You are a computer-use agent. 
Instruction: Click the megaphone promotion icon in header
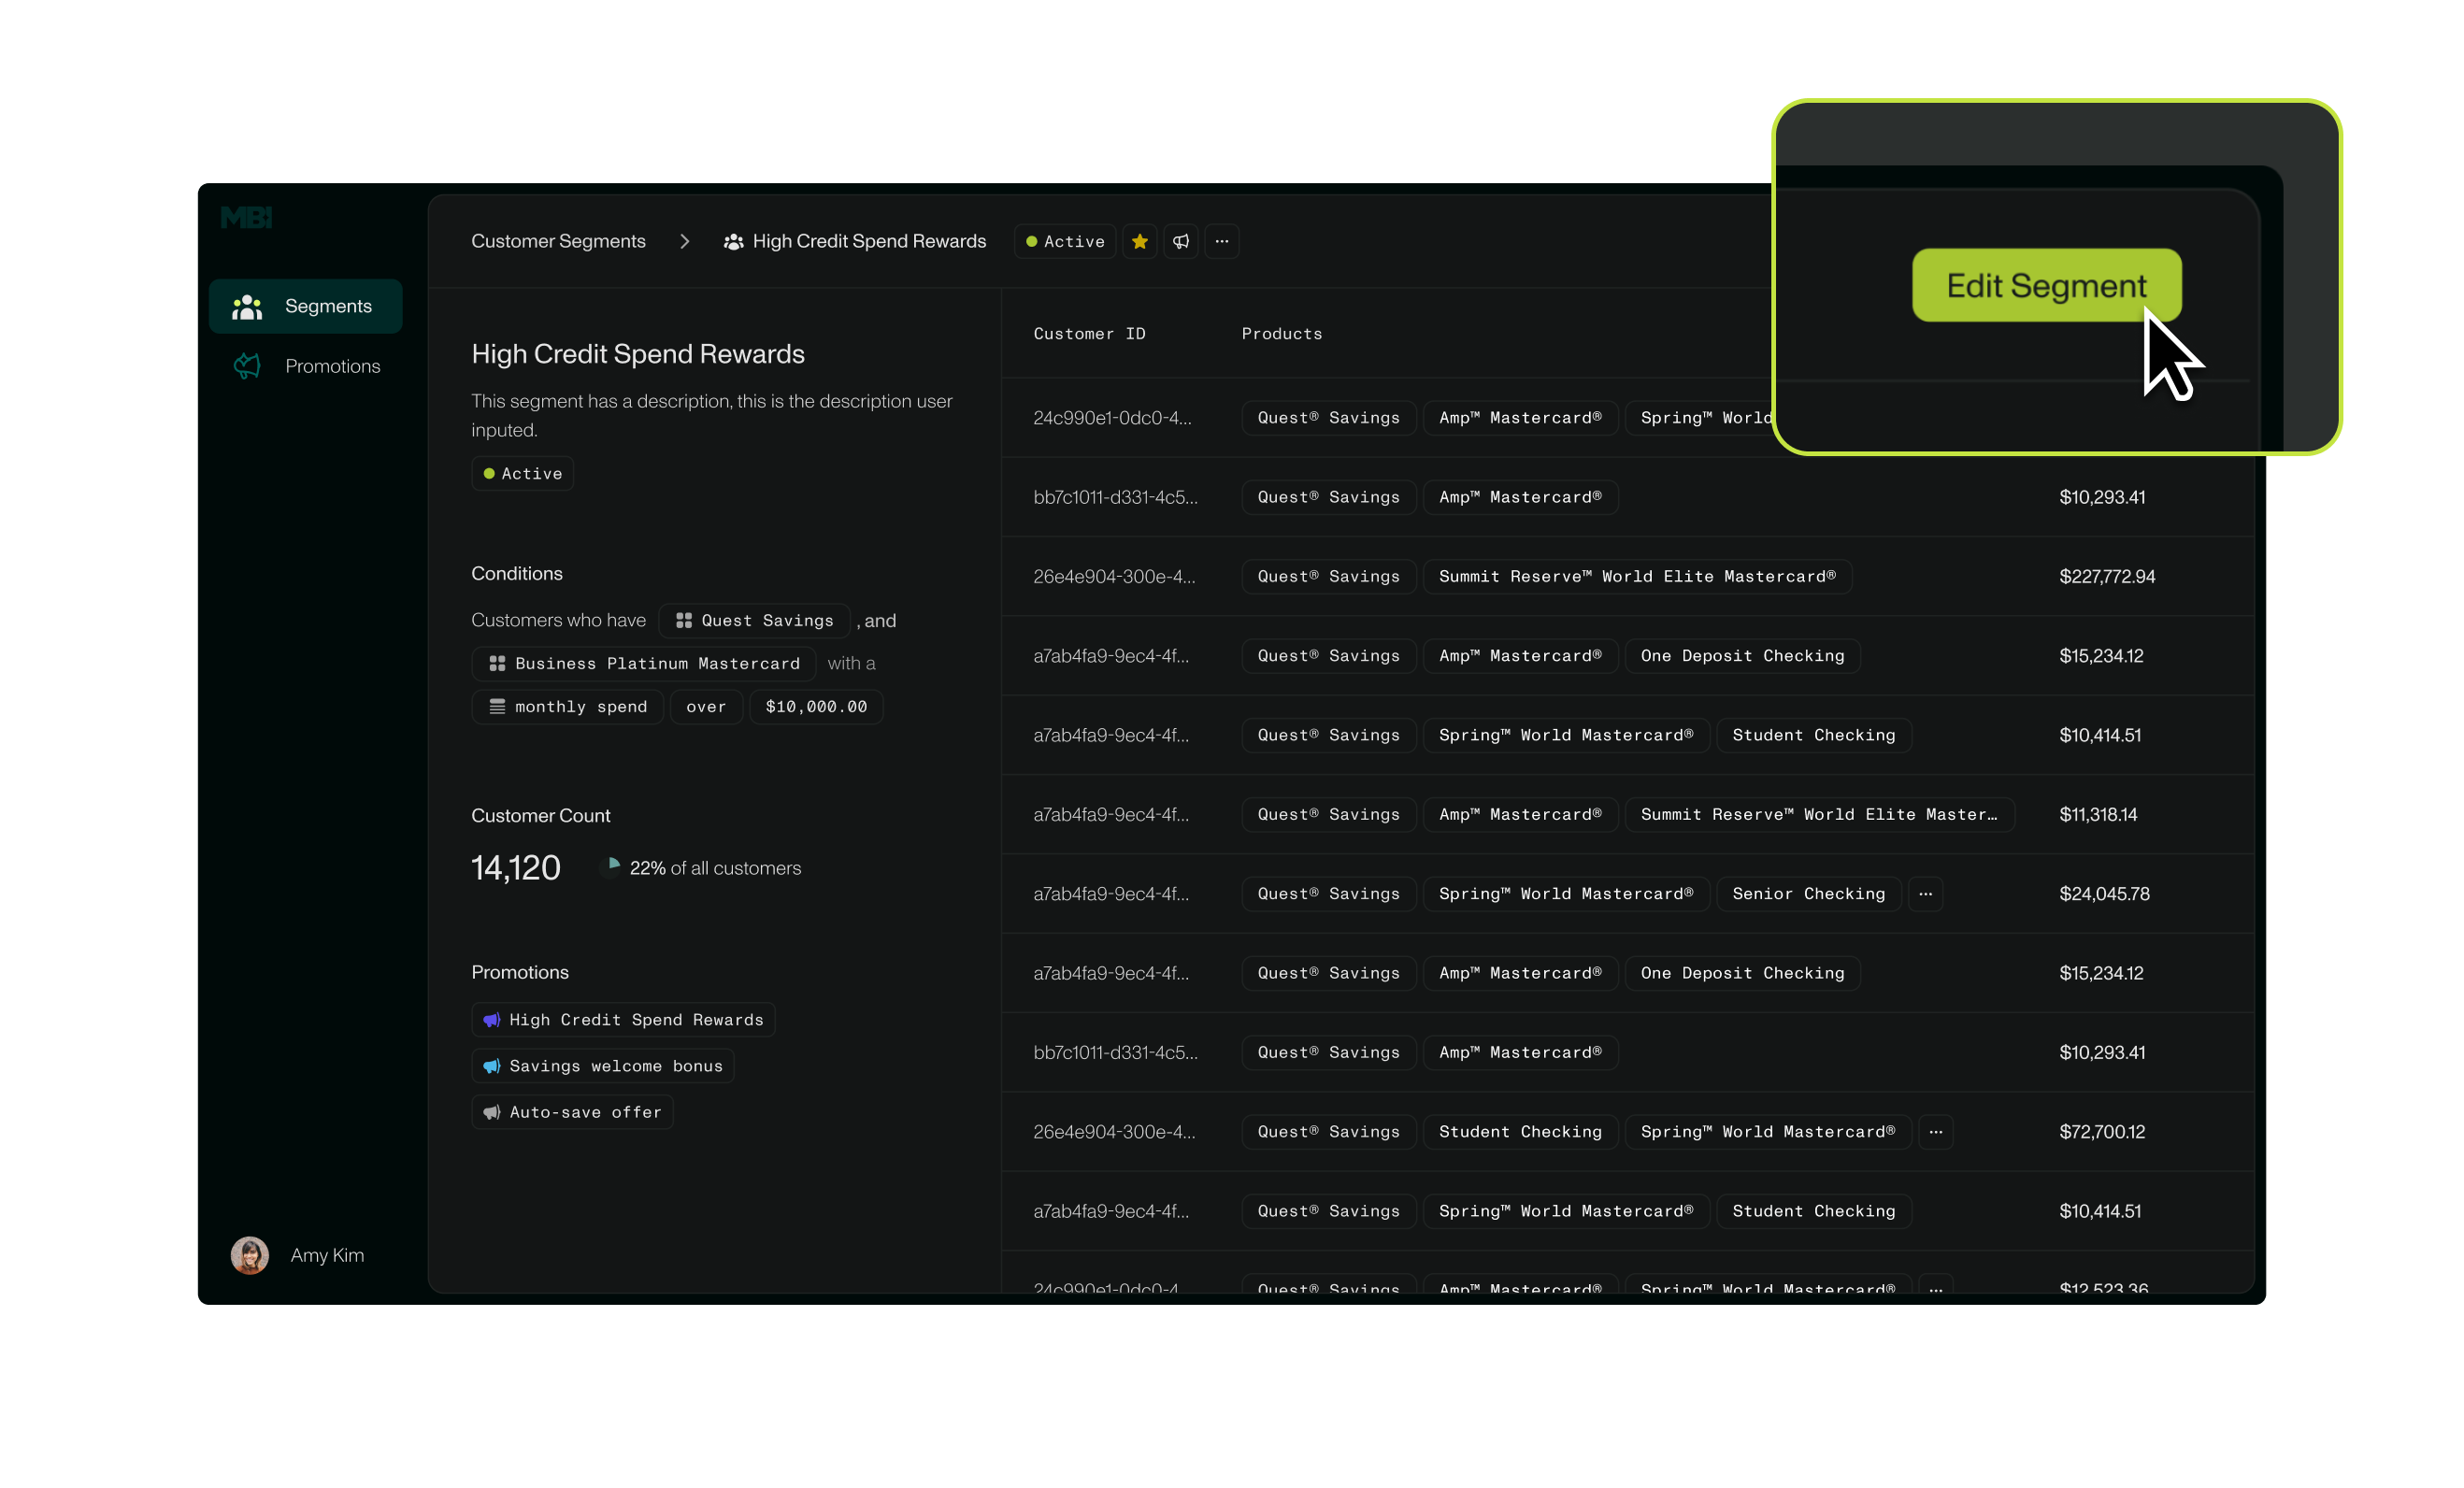point(1181,241)
